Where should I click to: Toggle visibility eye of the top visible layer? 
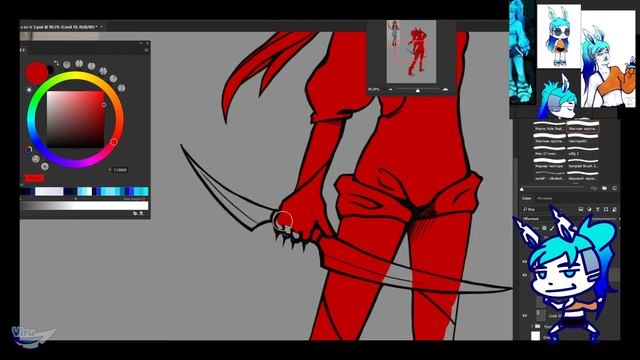(525, 262)
